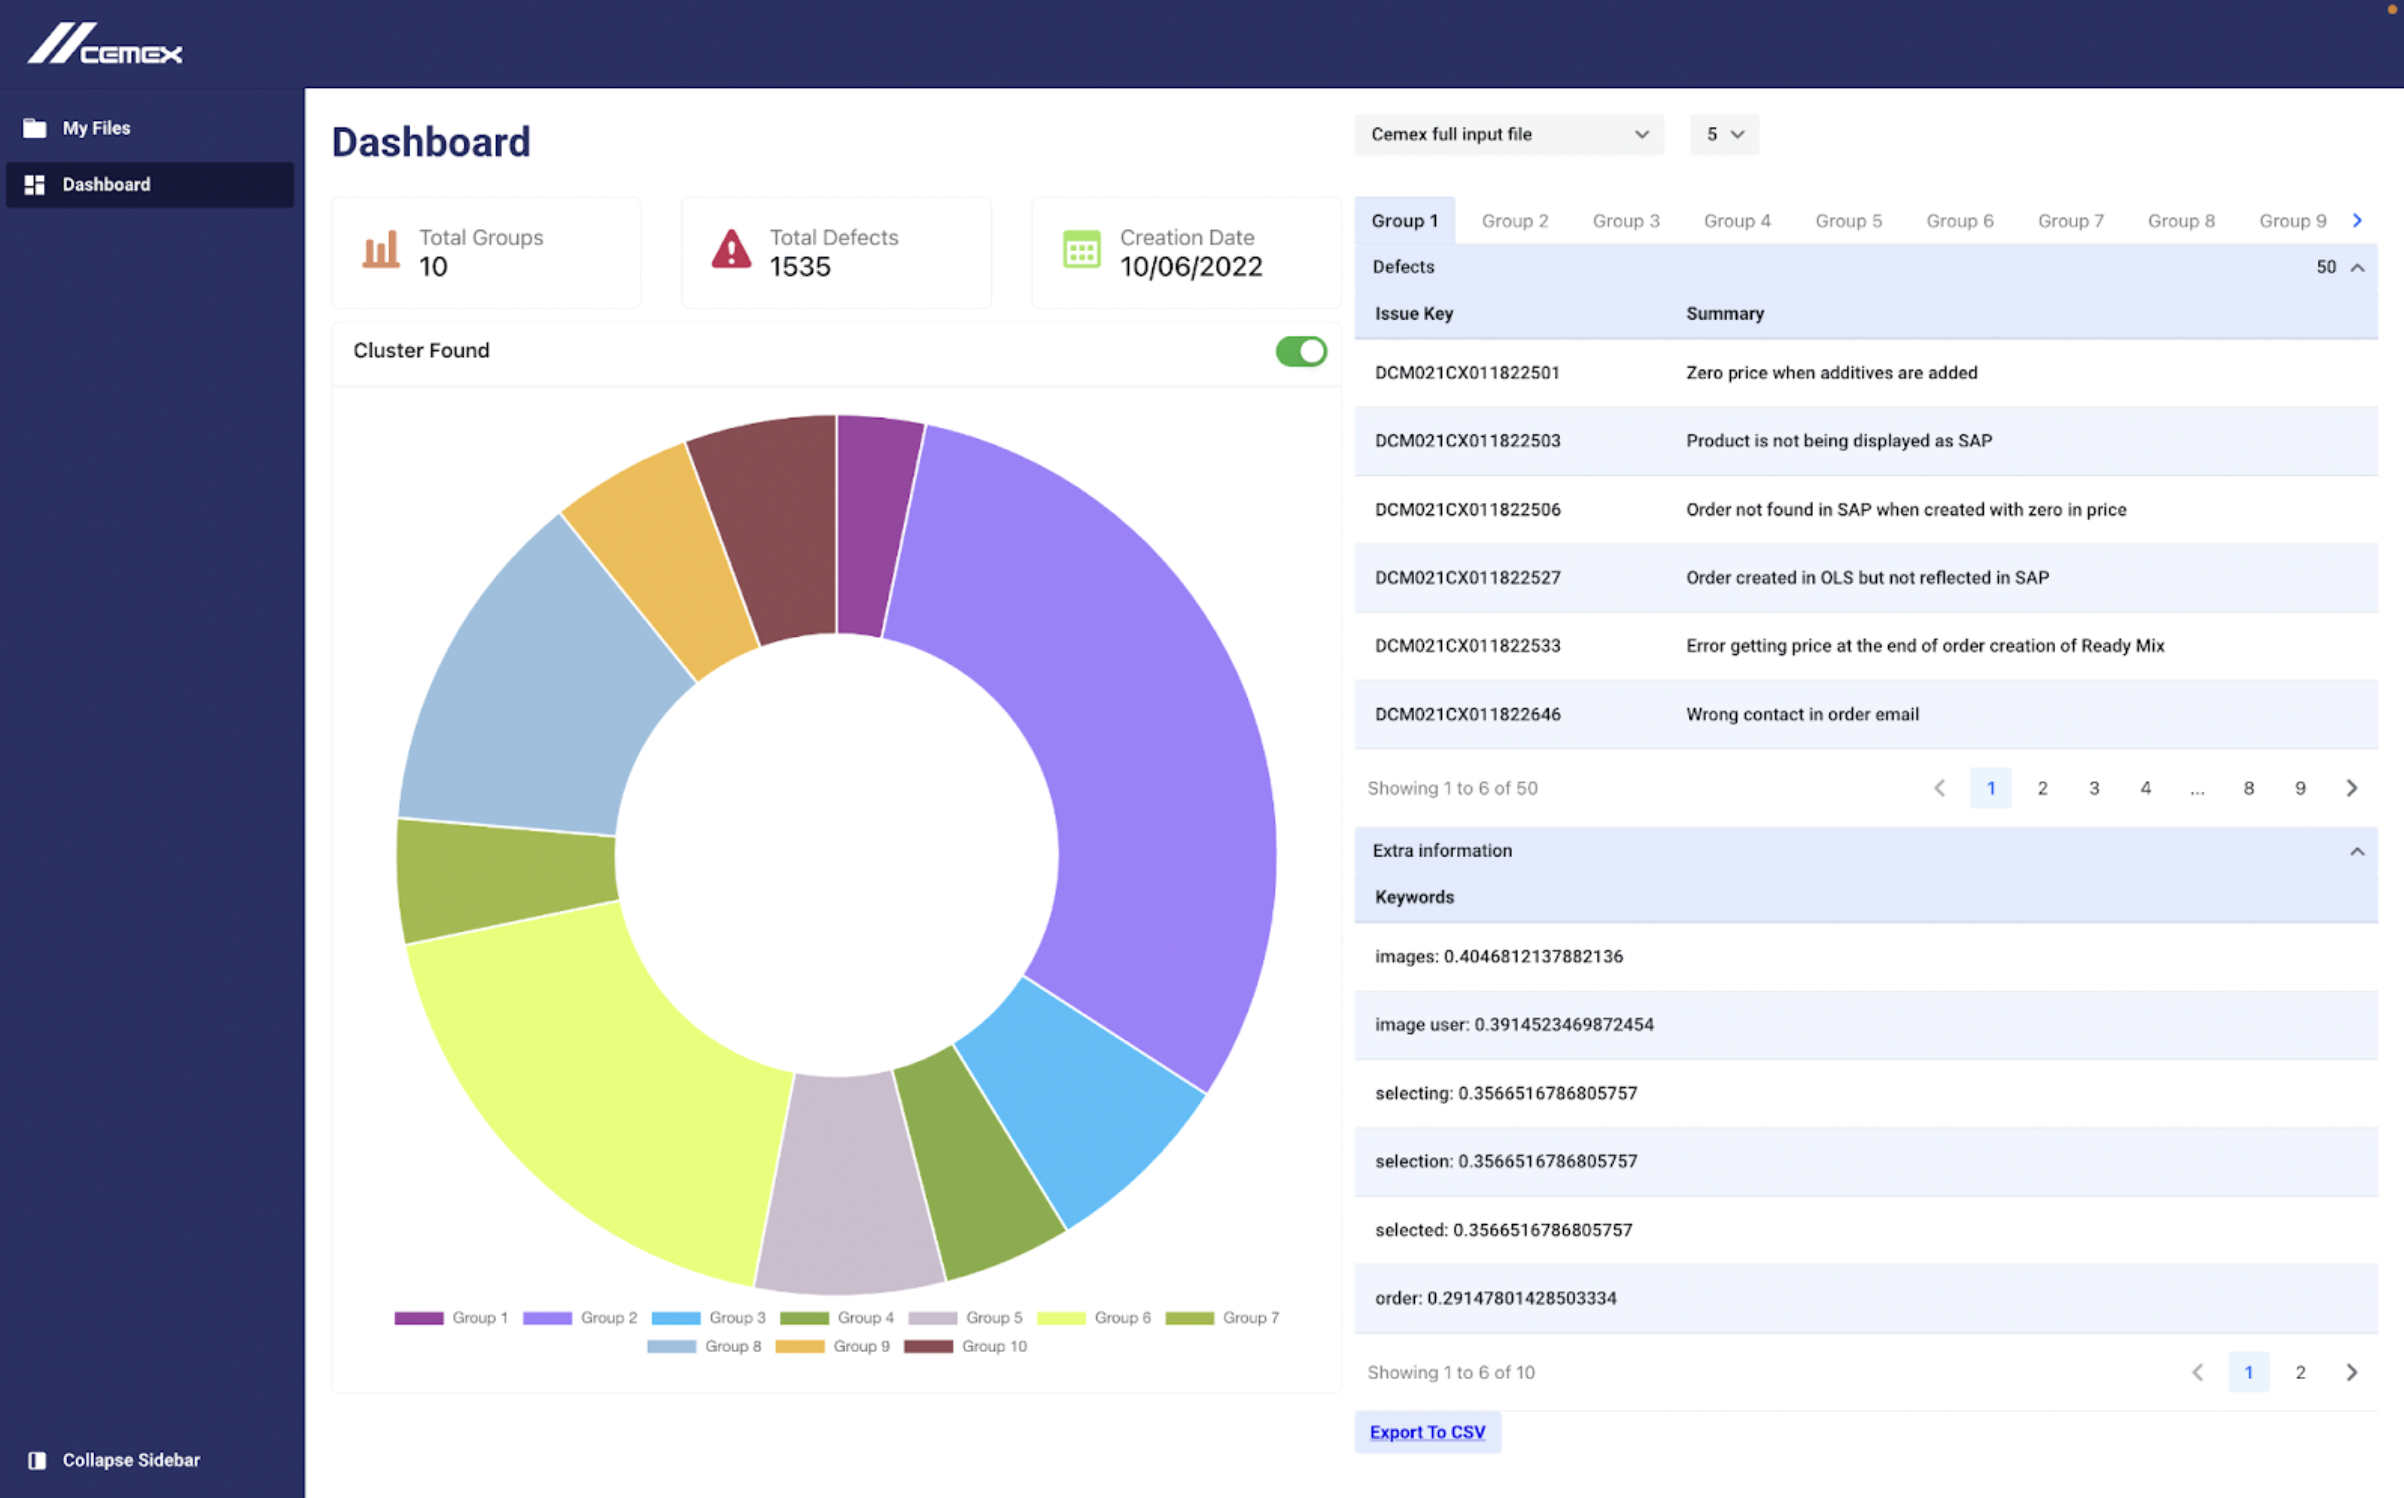The image size is (2404, 1498).
Task: Click the Creation Date calendar icon
Action: point(1081,250)
